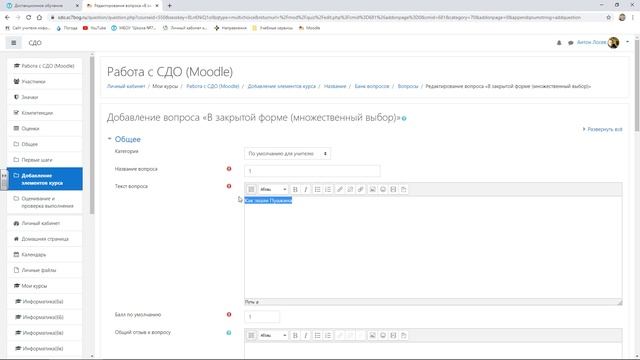Open Участники in the sidebar
Image resolution: width=640 pixels, height=360 pixels.
coord(45,82)
